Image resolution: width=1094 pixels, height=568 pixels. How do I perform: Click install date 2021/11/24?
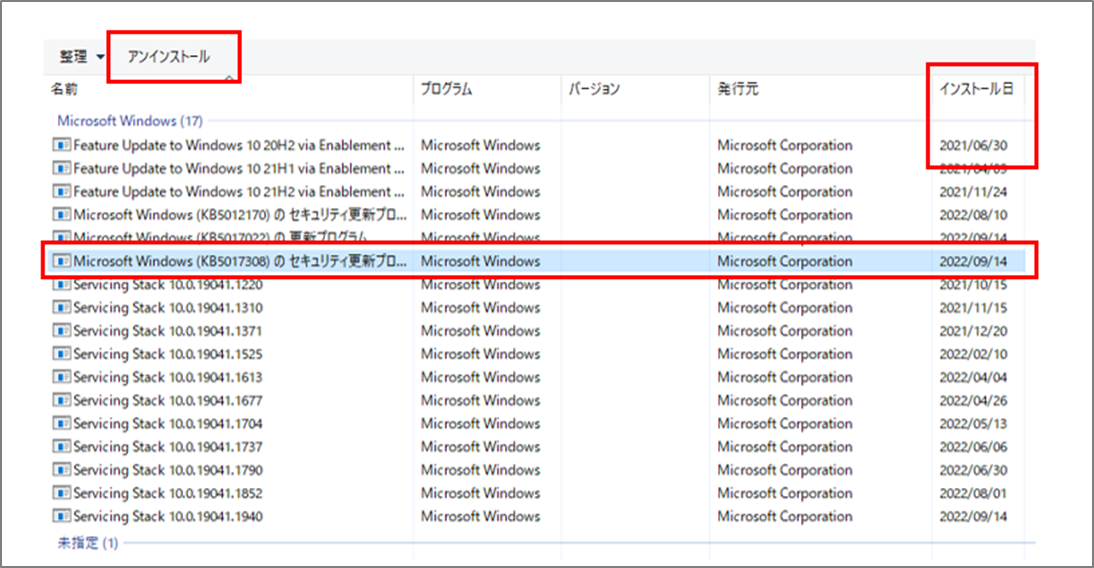click(973, 191)
